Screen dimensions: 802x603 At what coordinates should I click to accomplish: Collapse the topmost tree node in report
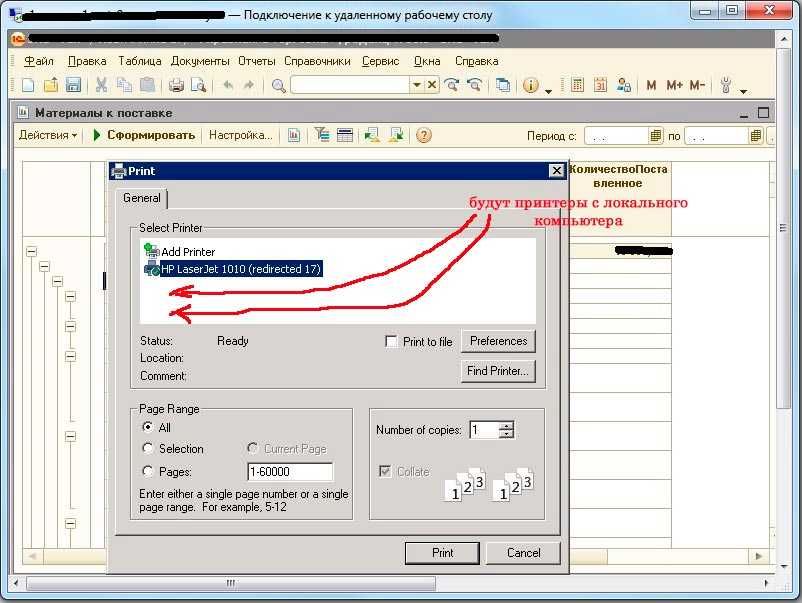pos(31,252)
